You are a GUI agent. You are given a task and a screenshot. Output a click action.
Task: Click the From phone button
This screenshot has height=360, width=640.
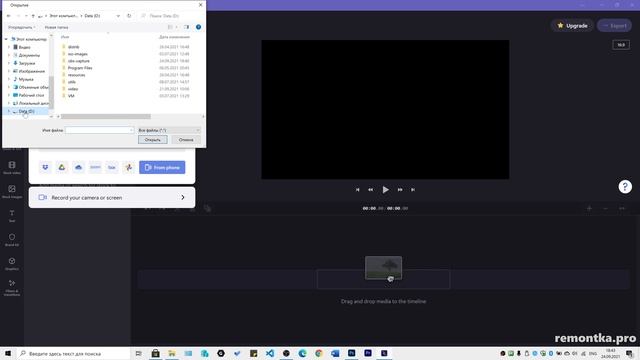point(162,167)
